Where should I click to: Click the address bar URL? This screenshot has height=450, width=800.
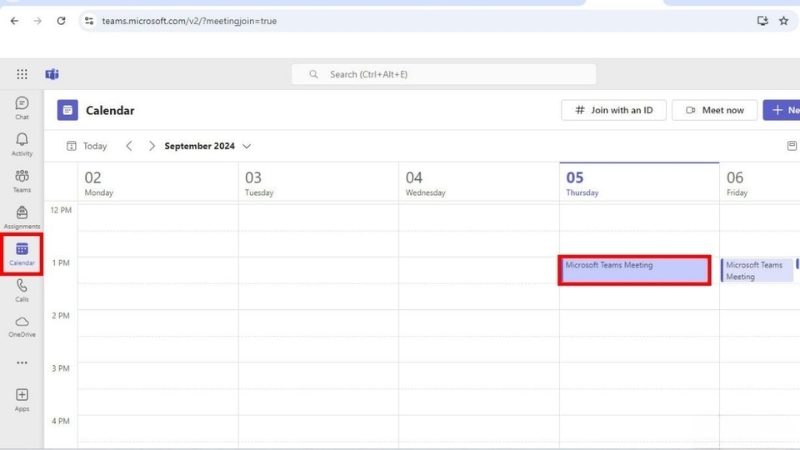(189, 21)
